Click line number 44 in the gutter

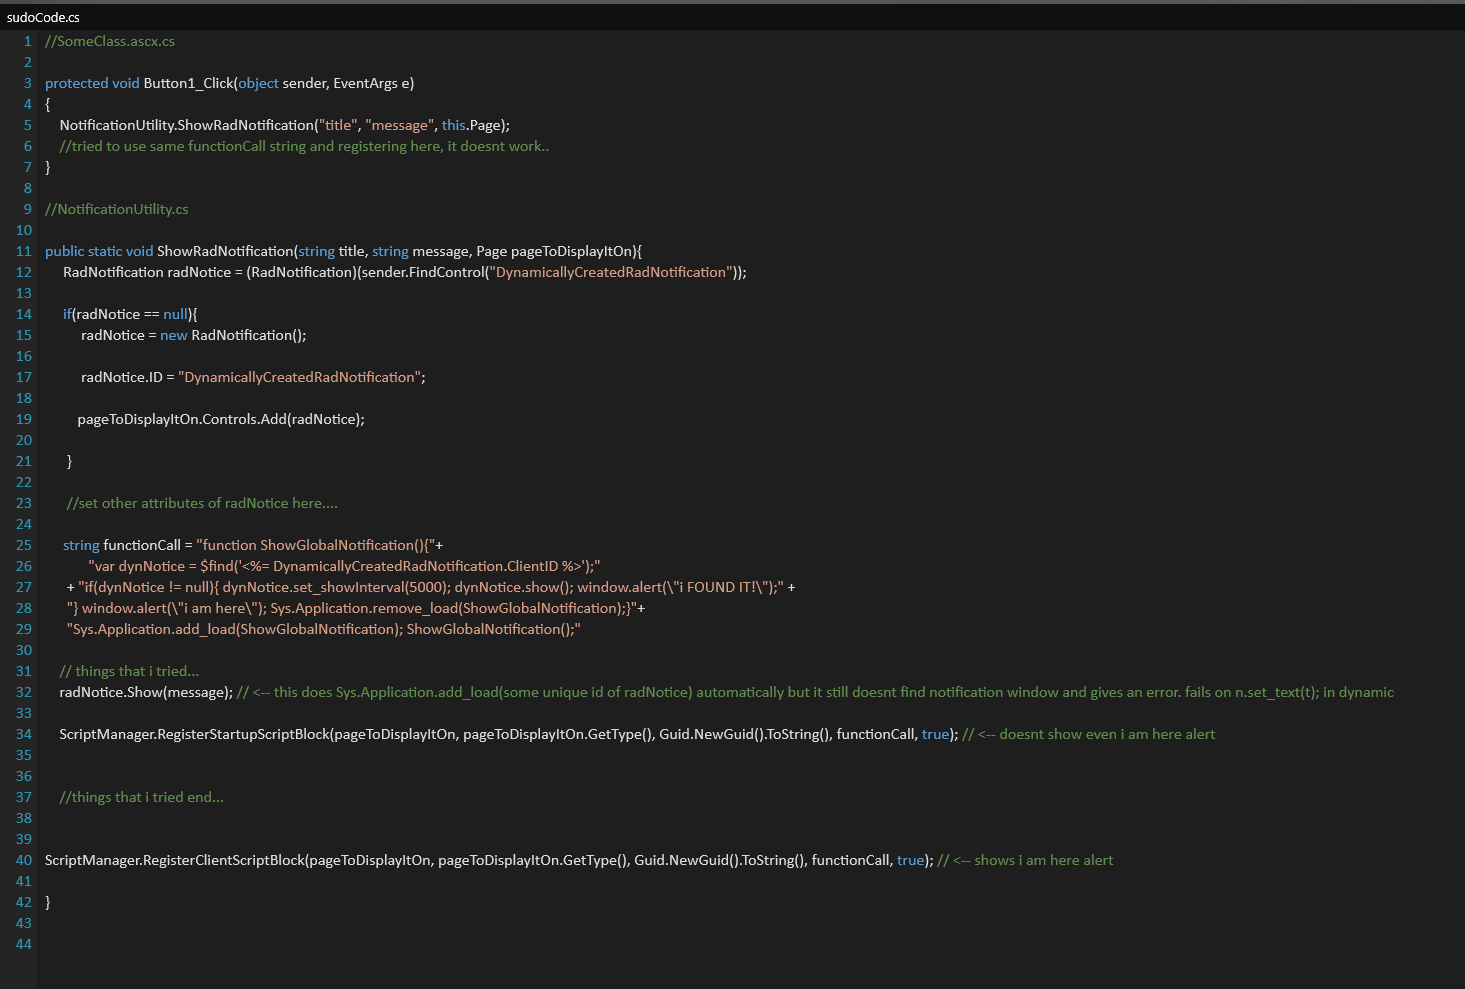[x=24, y=944]
